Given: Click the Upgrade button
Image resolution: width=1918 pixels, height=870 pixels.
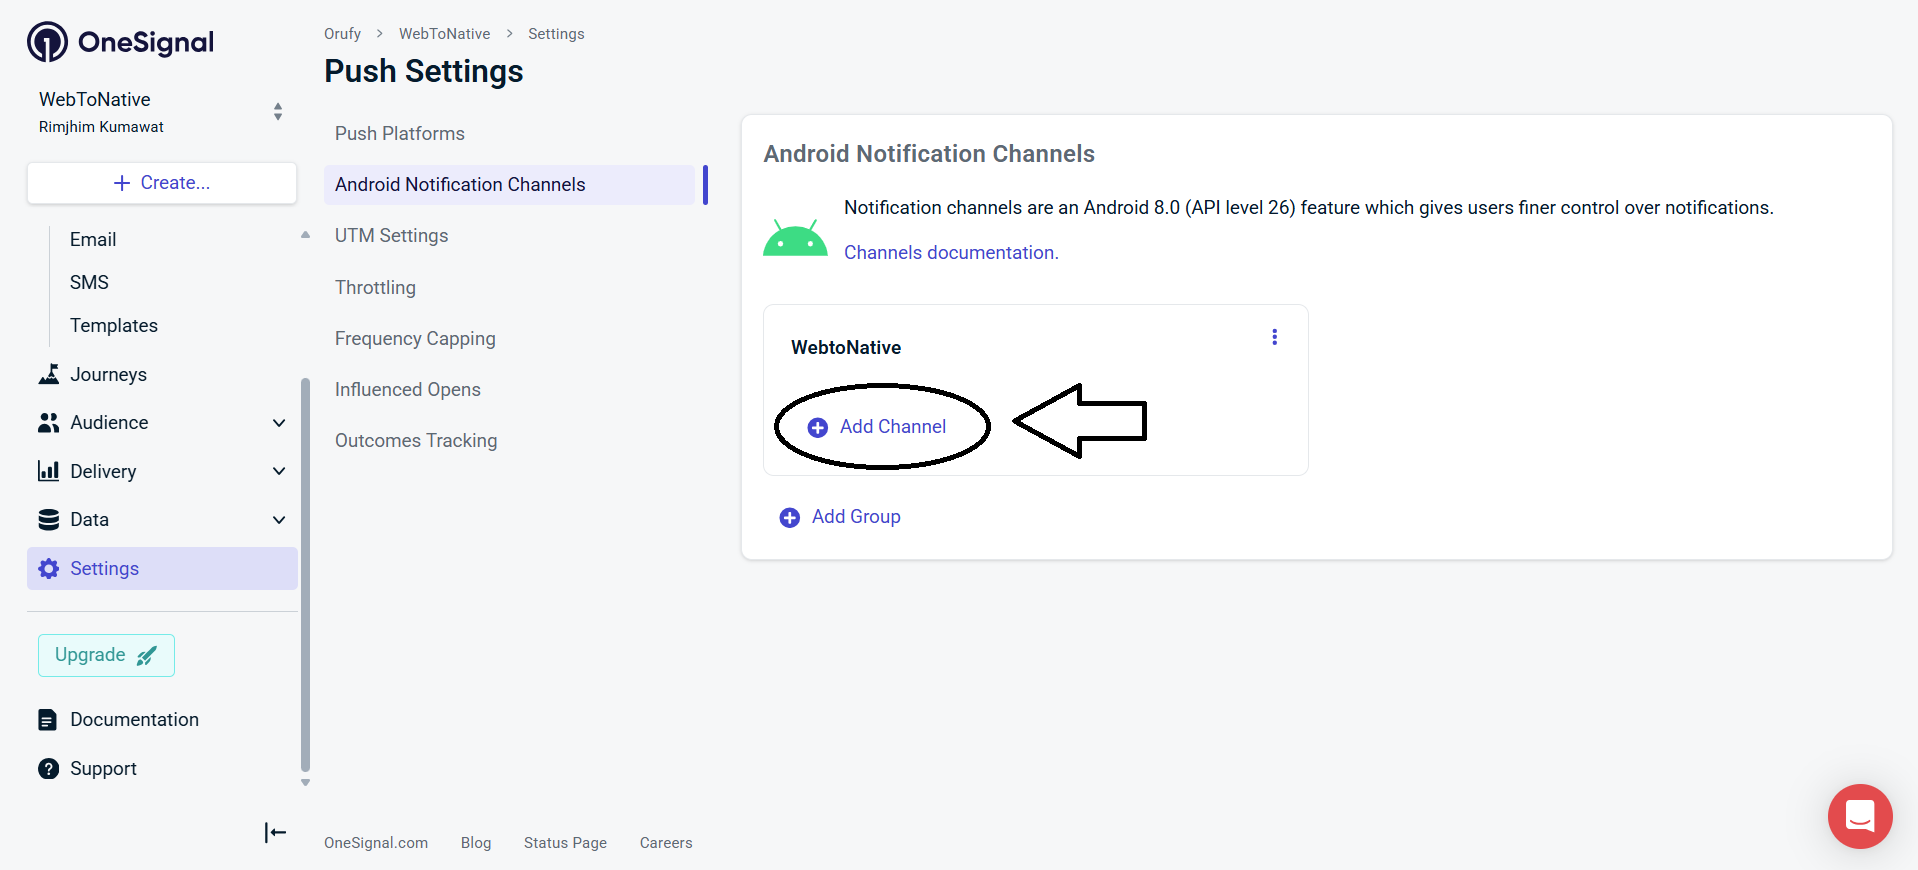Looking at the screenshot, I should coord(106,655).
